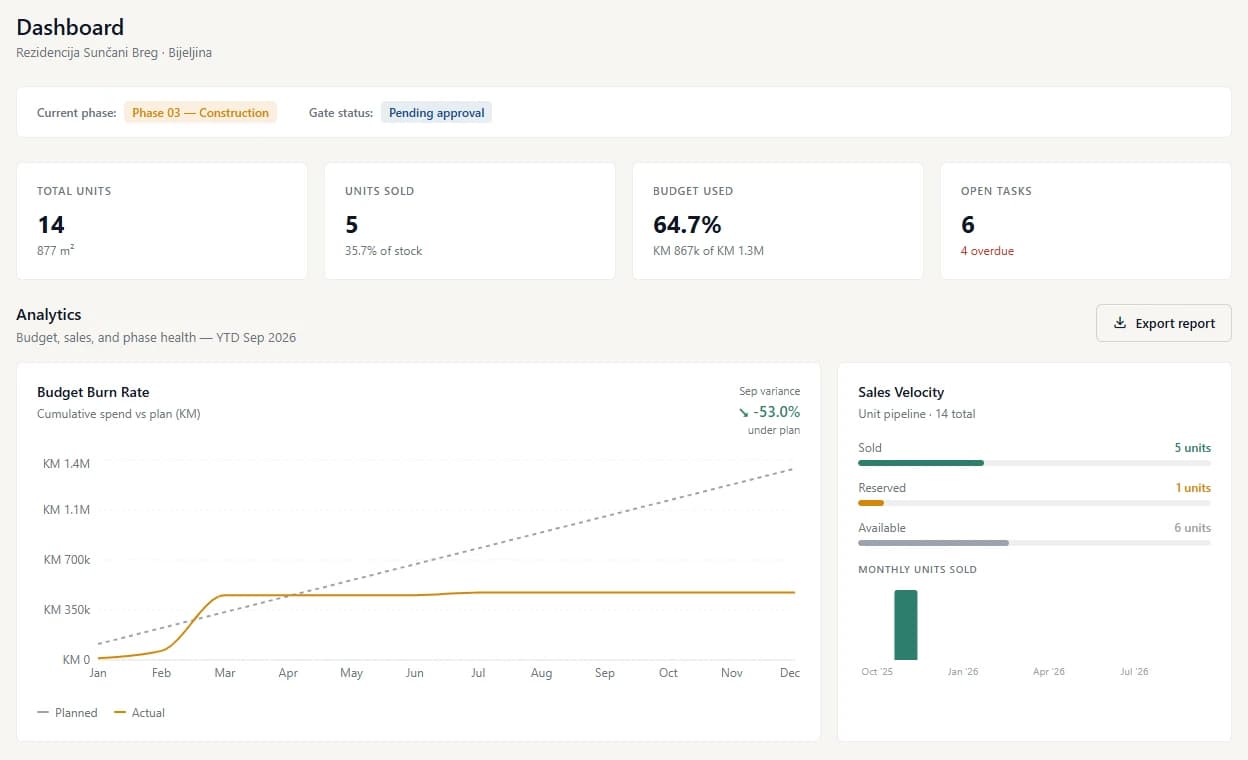Click the KM 1.1M axis label

(66, 510)
